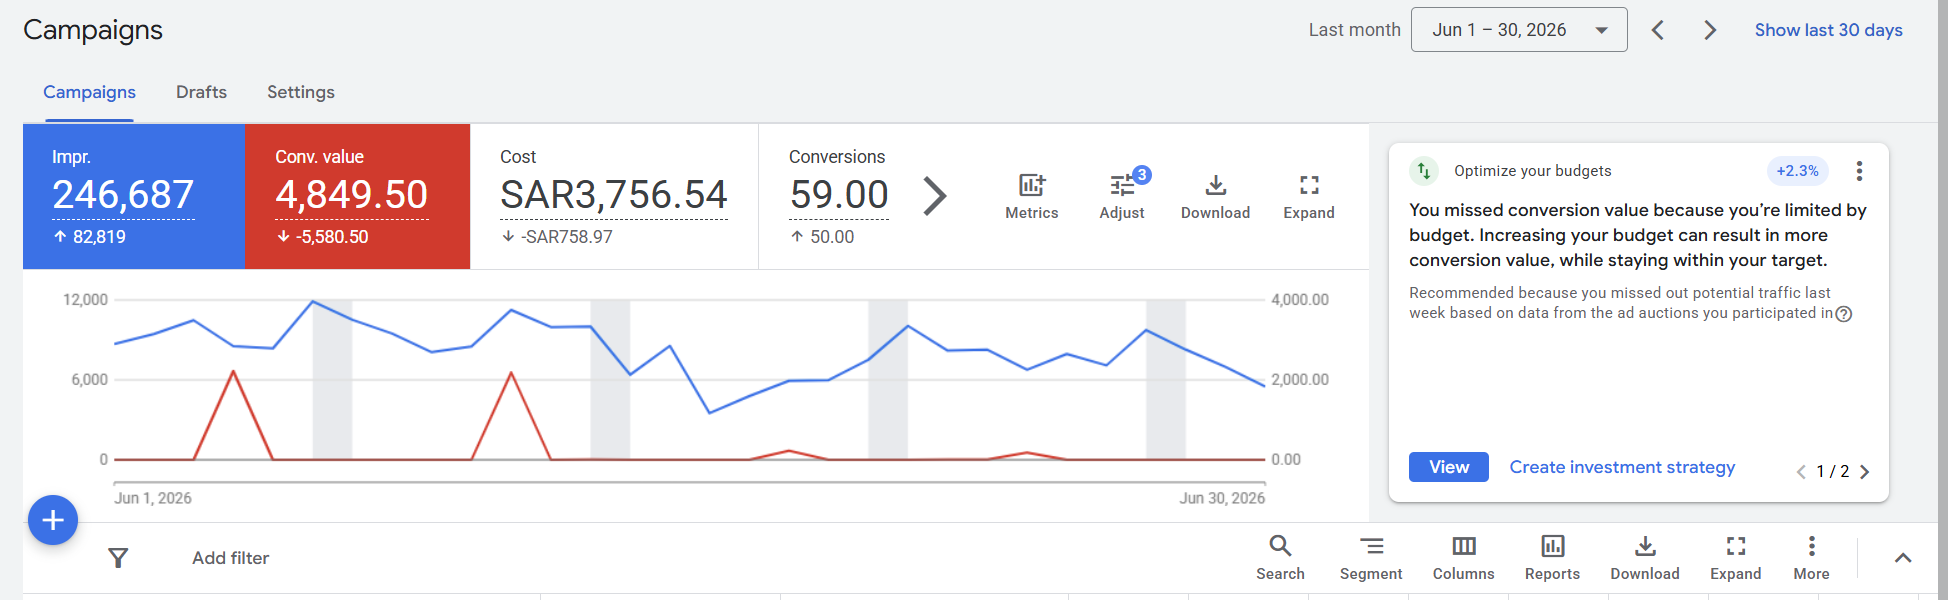Open the Columns editor
1948x600 pixels.
tap(1463, 558)
